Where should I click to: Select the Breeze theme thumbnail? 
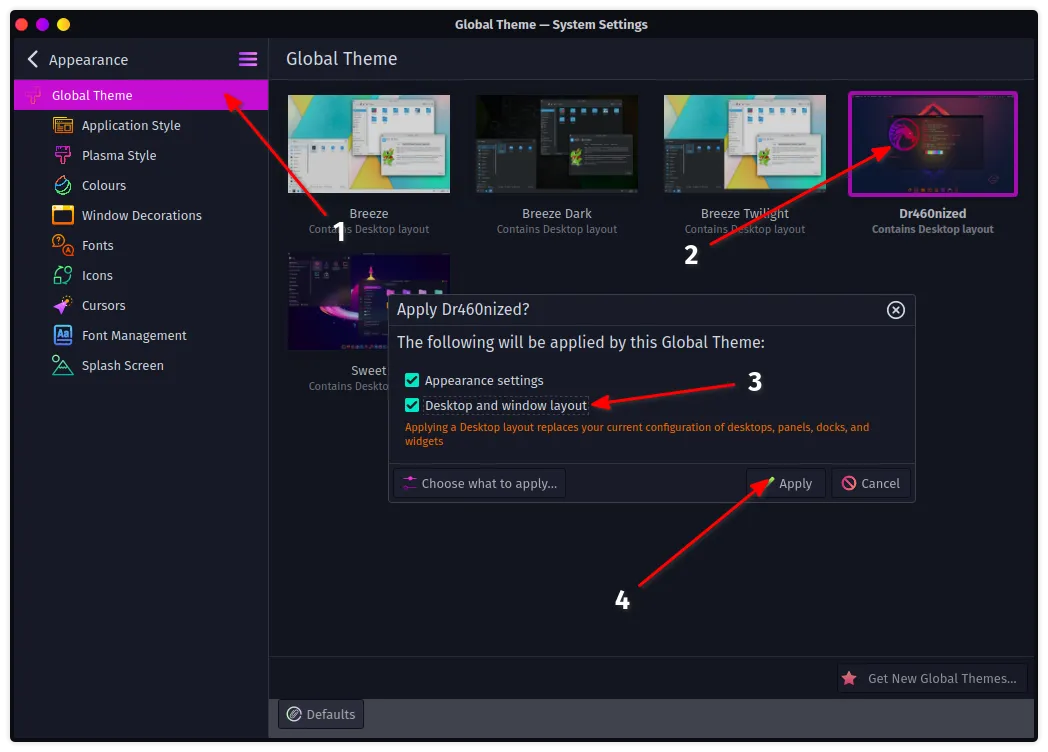click(x=369, y=144)
